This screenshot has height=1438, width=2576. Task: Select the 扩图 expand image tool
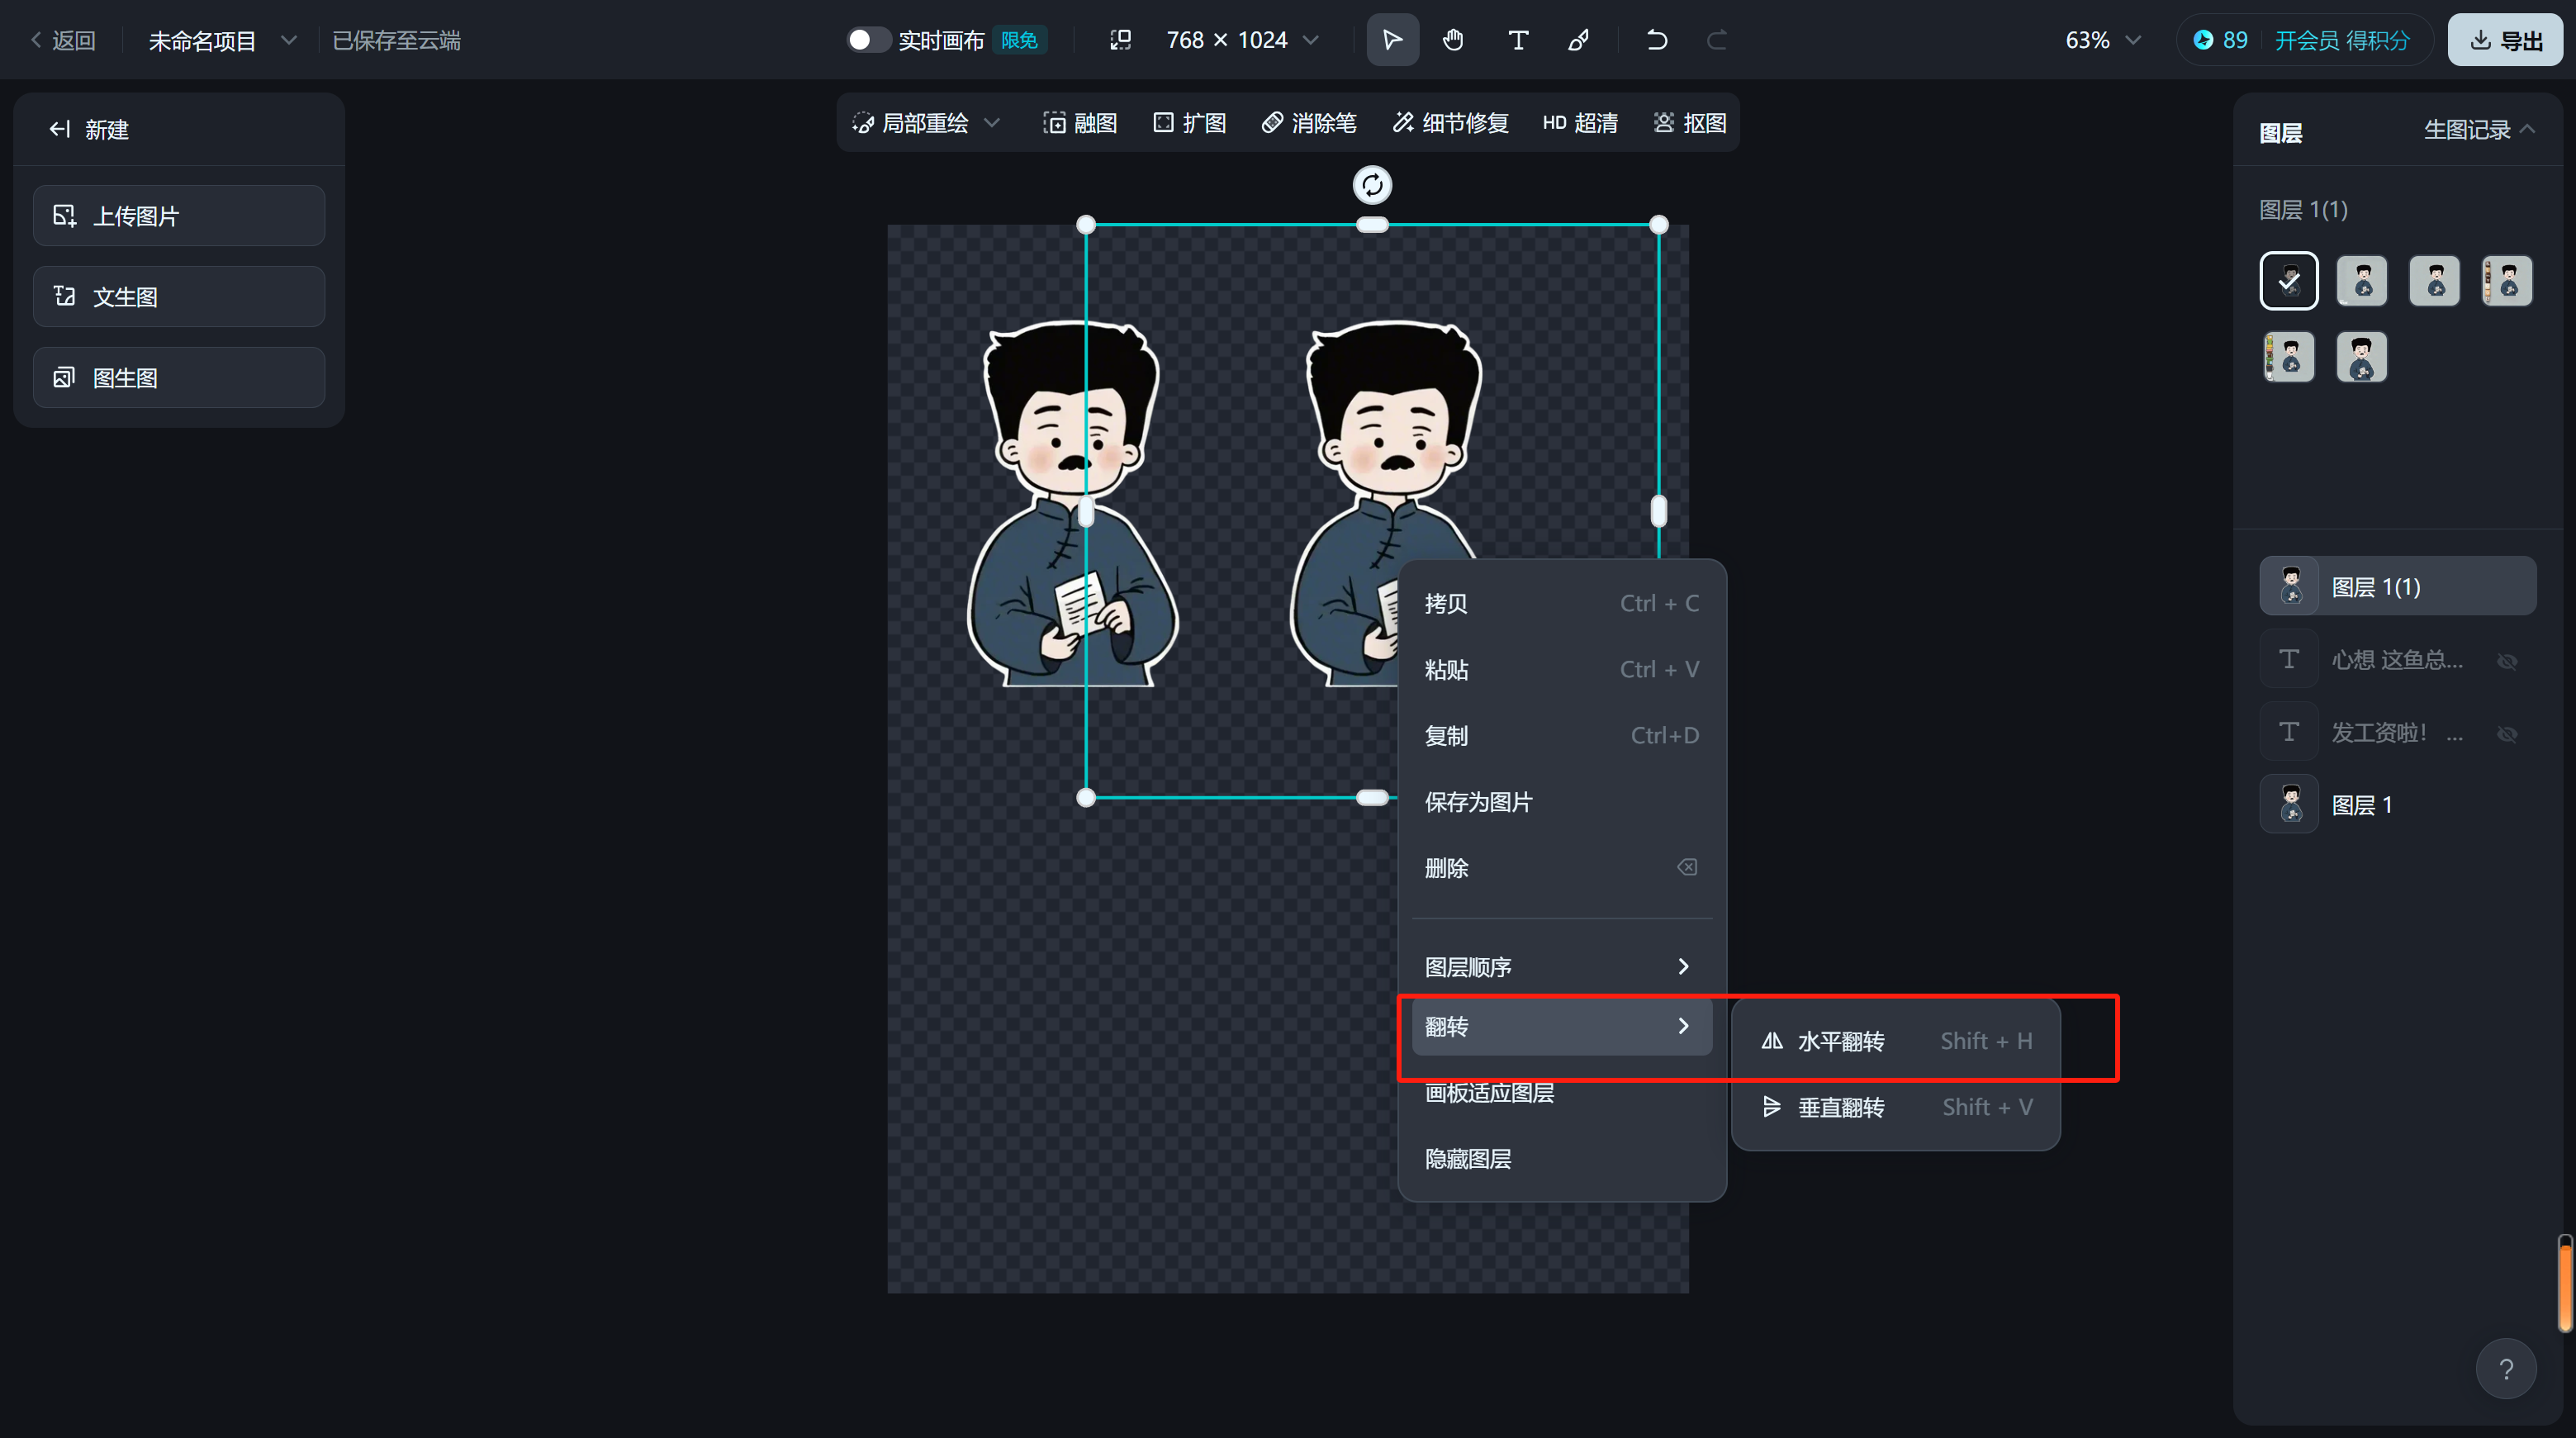coord(1189,122)
